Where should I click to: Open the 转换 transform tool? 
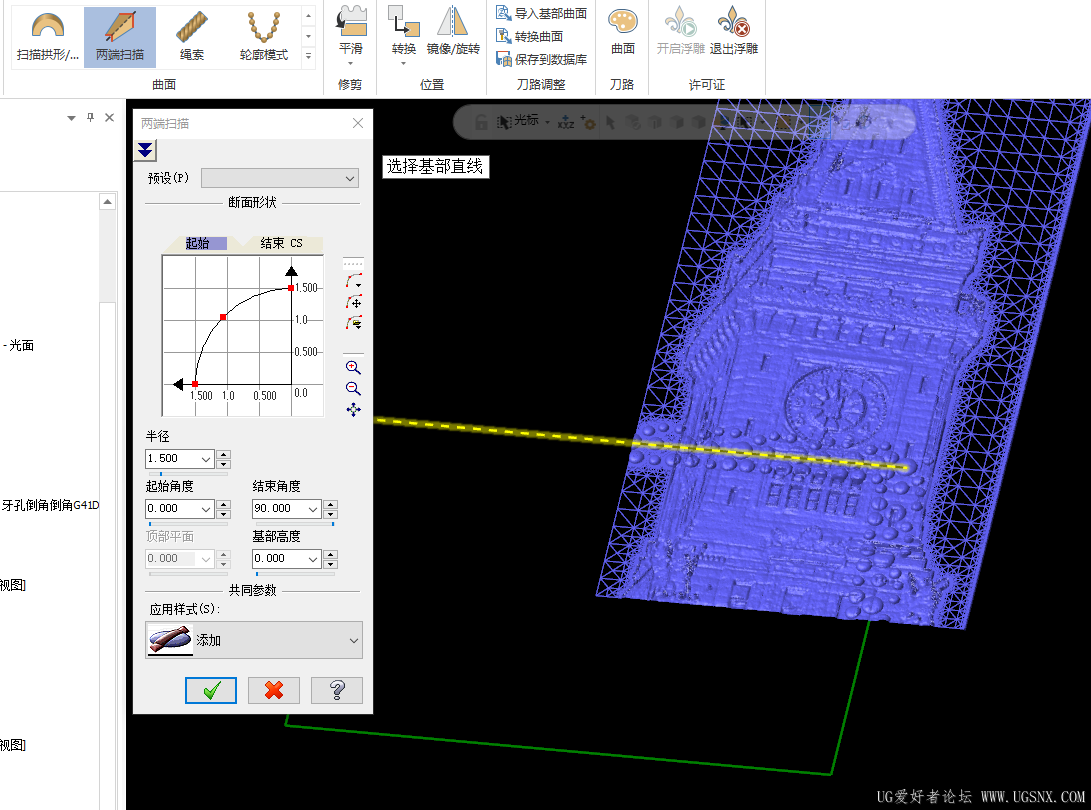[404, 35]
